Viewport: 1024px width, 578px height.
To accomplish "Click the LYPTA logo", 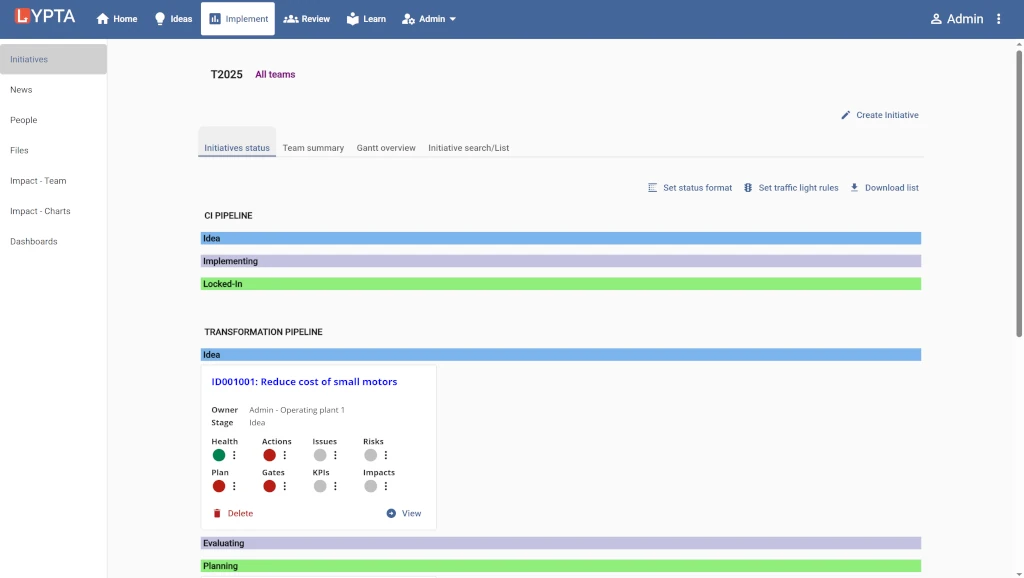I will click(x=45, y=16).
